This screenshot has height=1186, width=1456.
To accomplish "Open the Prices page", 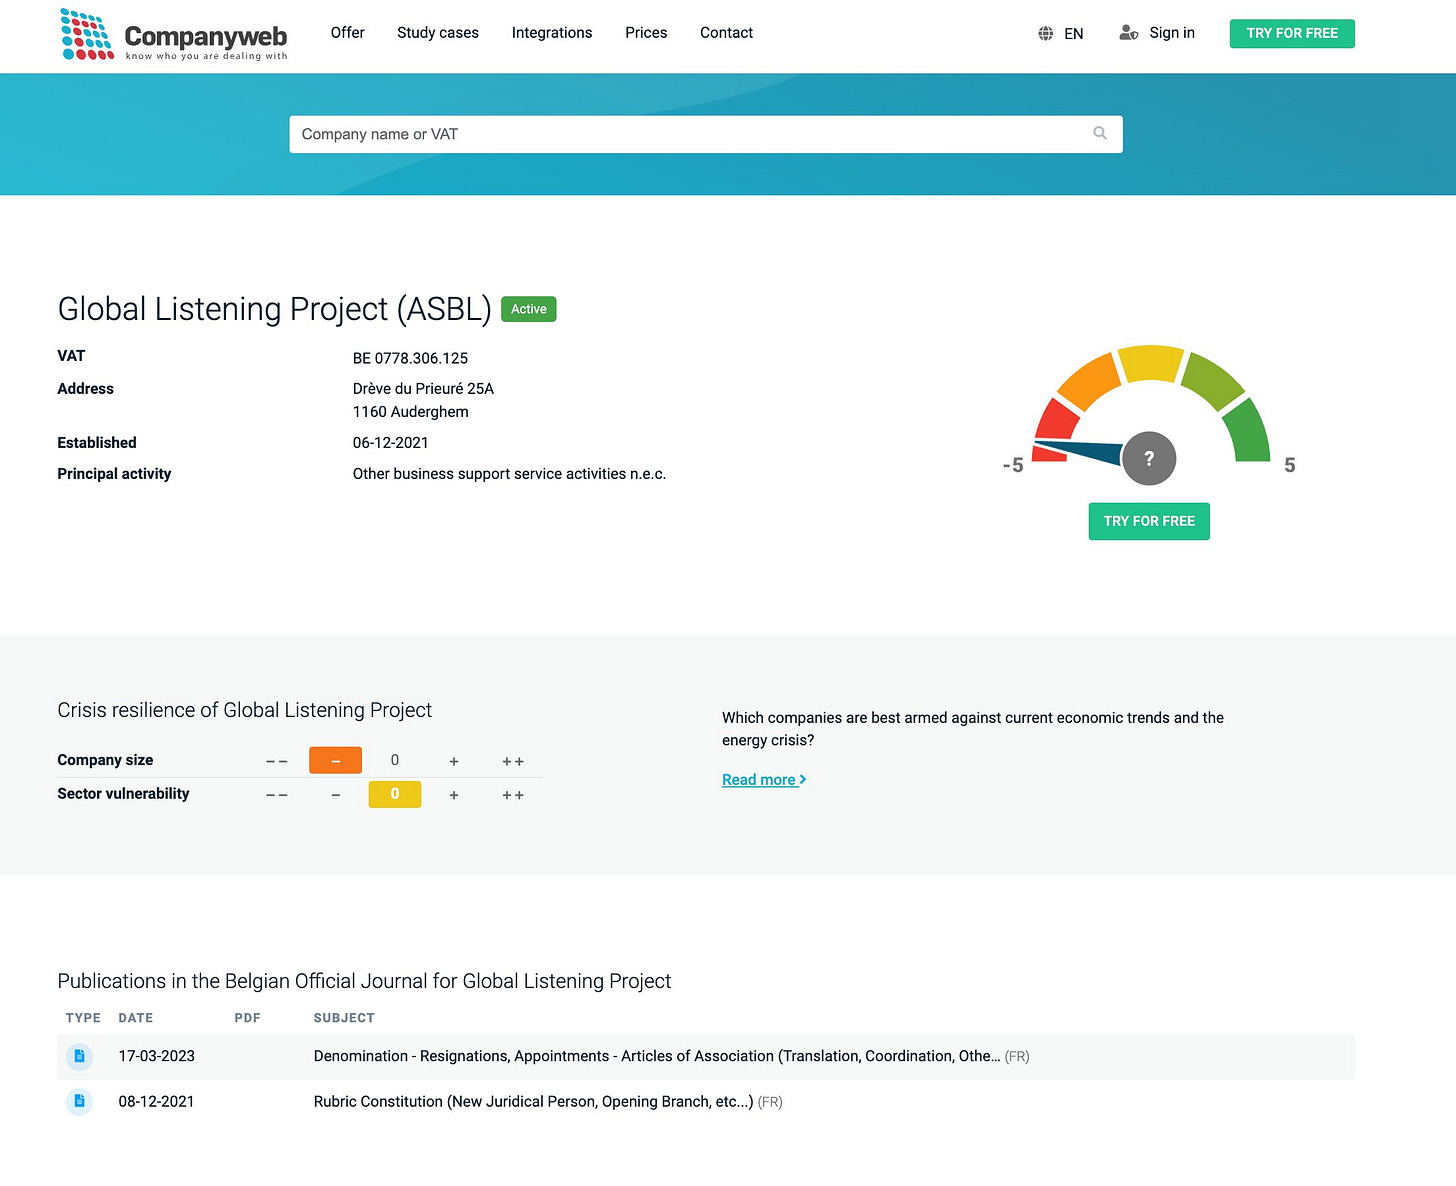I will tap(646, 32).
